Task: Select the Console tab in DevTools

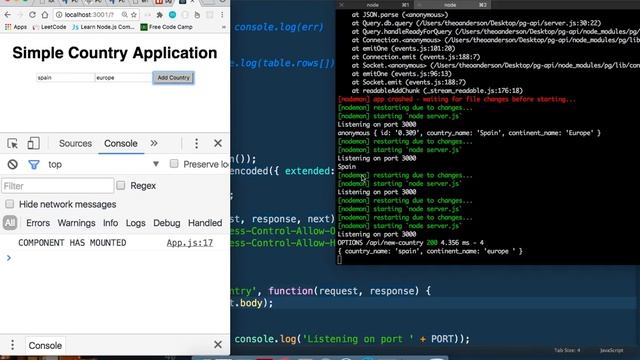Action: click(x=121, y=144)
